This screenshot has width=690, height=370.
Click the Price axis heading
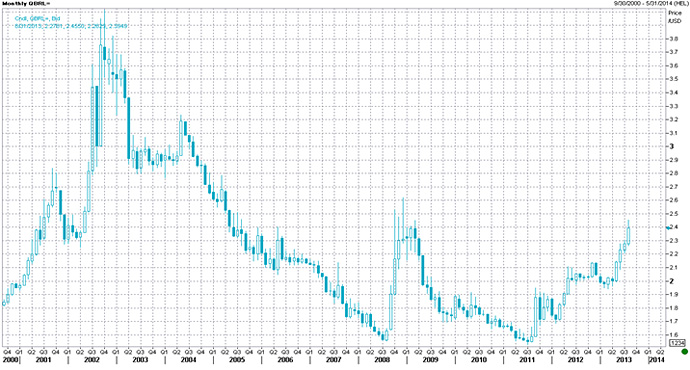[x=675, y=13]
